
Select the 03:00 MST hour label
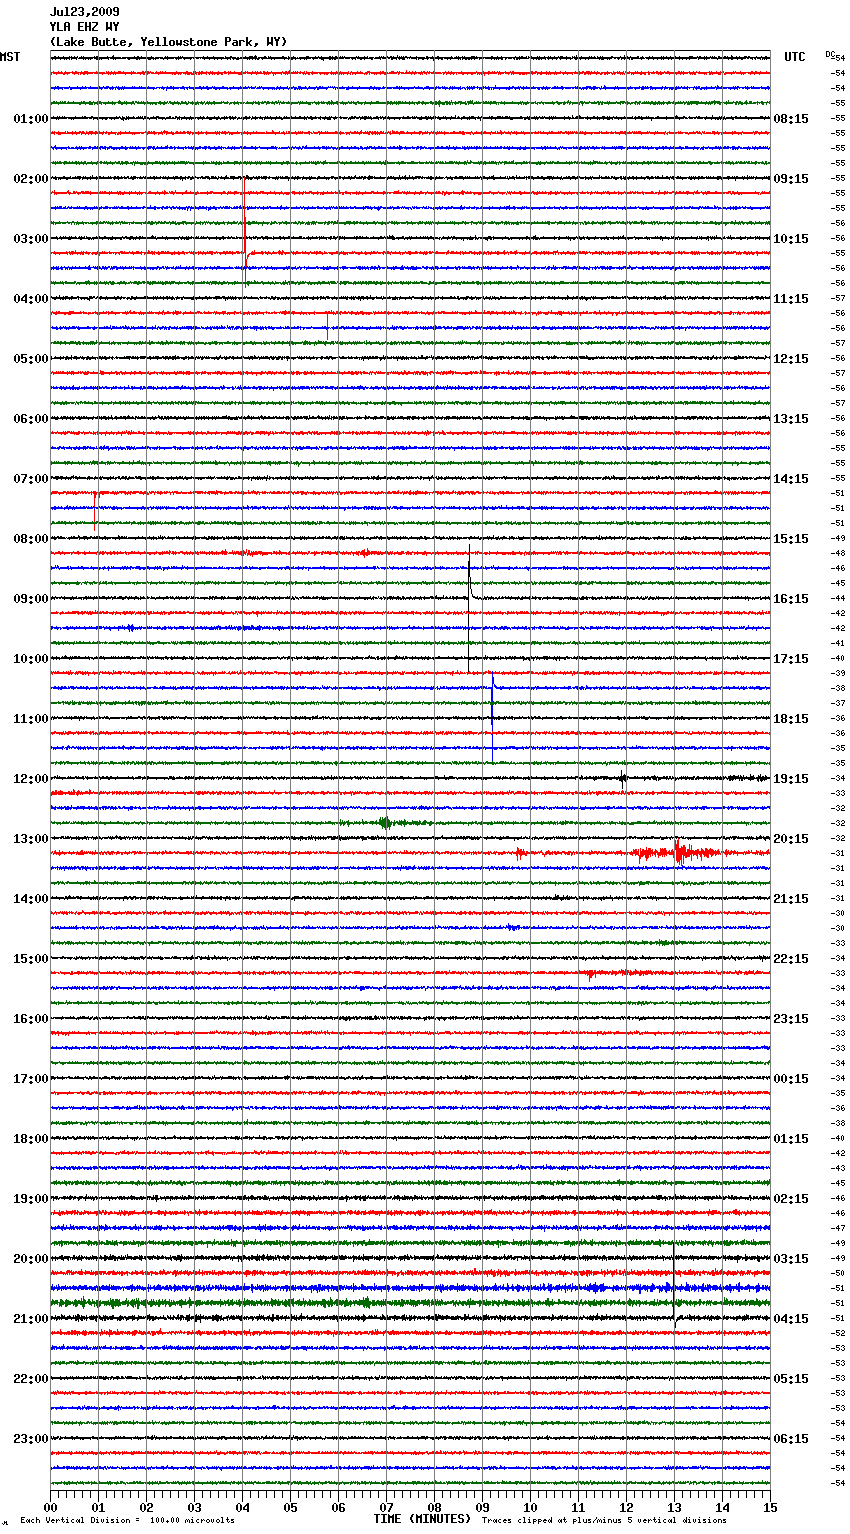(x=31, y=239)
